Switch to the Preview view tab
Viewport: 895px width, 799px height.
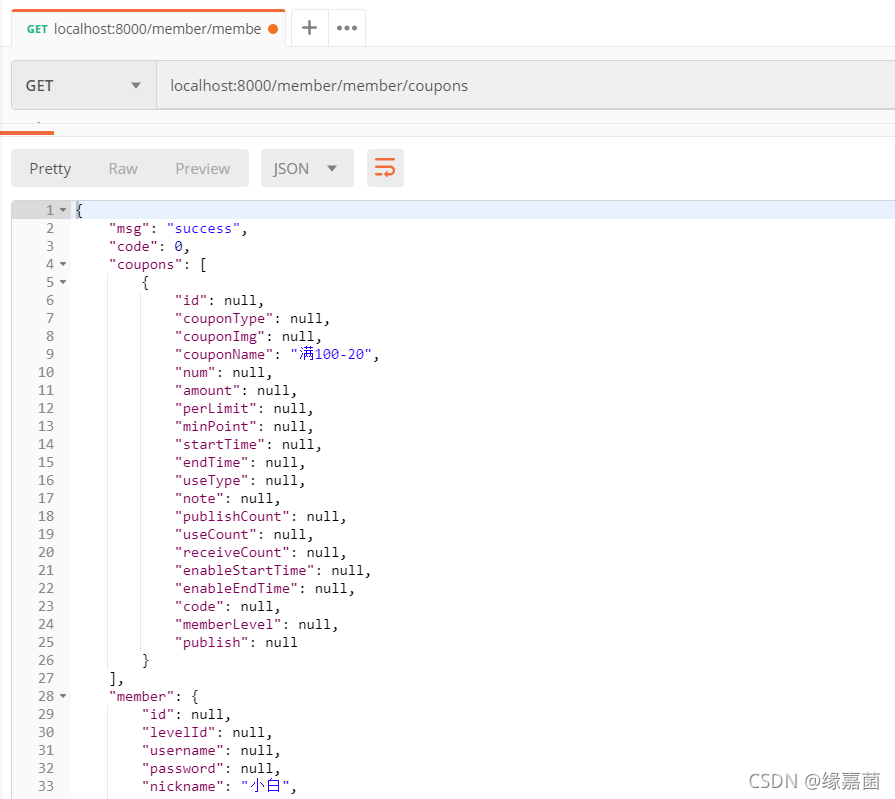[203, 169]
